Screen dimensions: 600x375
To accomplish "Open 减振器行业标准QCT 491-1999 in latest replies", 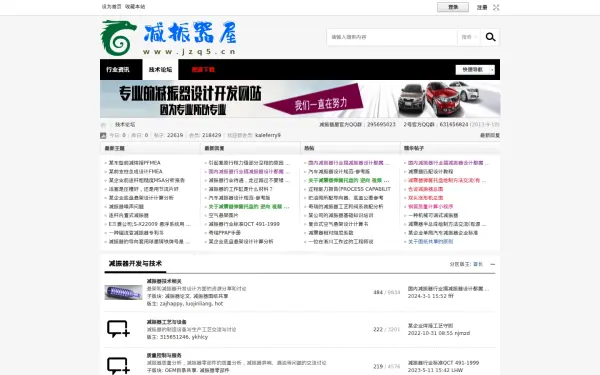I will coord(244,224).
